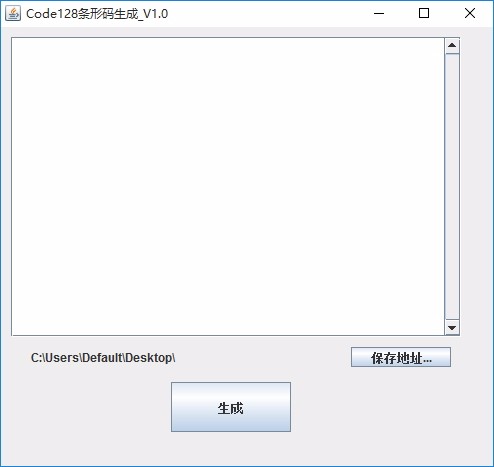The width and height of the screenshot is (494, 467).
Task: Close the Code128条形码生成_V1.0 window
Action: pos(470,13)
